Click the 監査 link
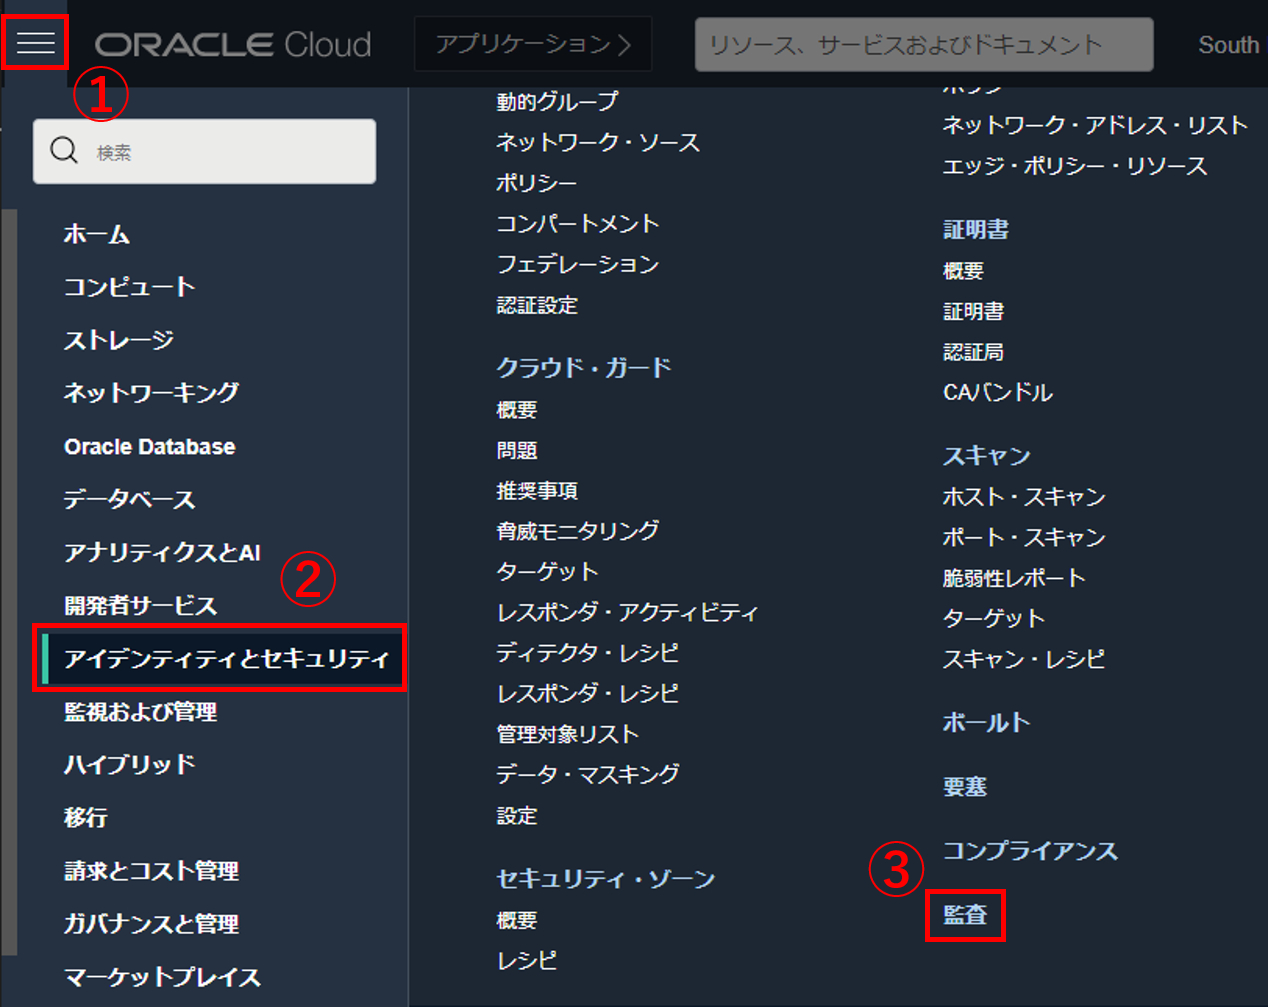This screenshot has width=1268, height=1007. point(965,915)
